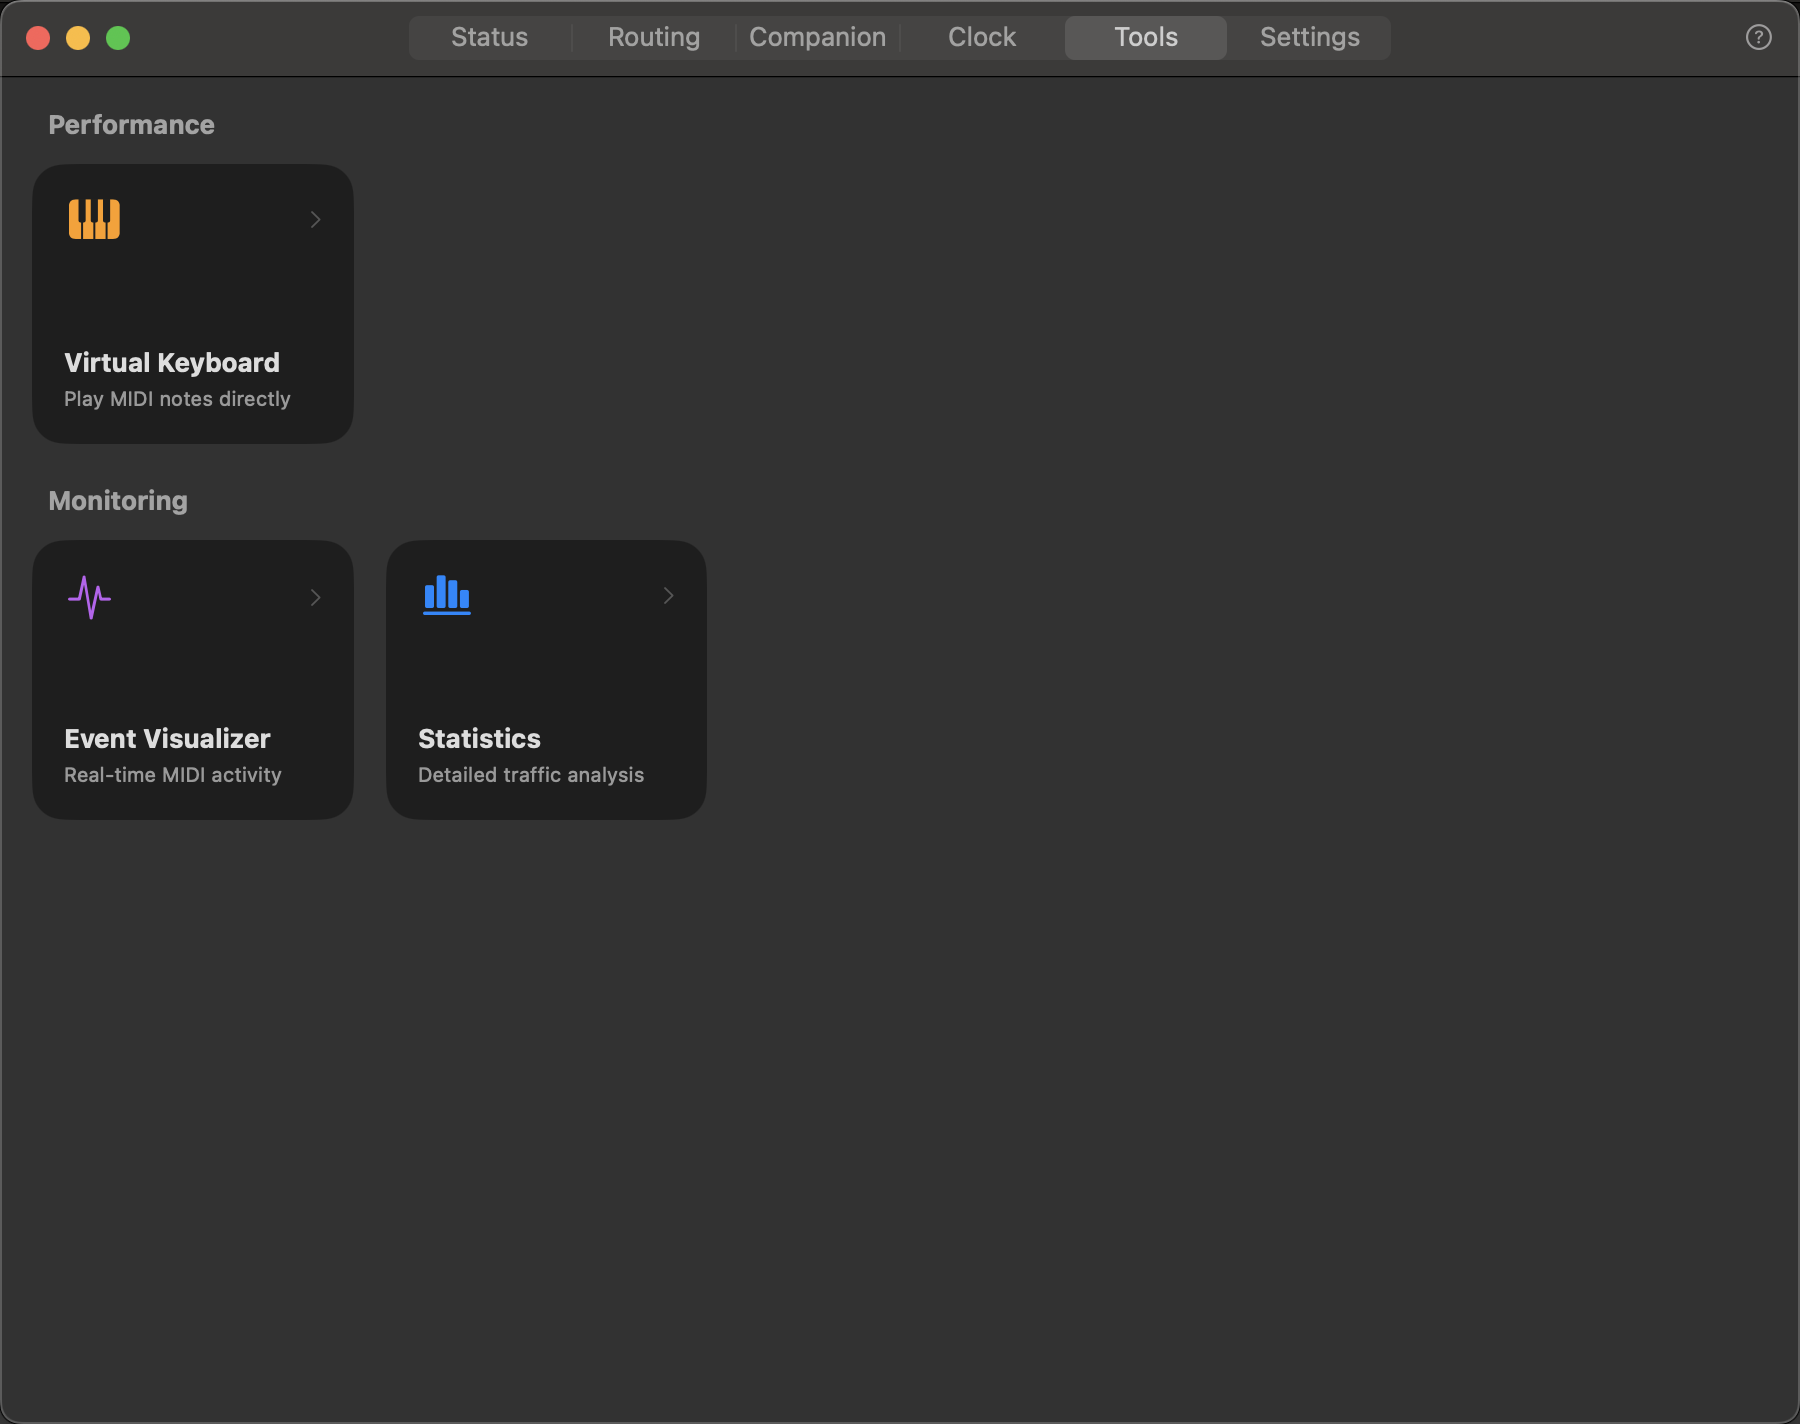Select the Status tab
1800x1424 pixels.
tap(489, 37)
